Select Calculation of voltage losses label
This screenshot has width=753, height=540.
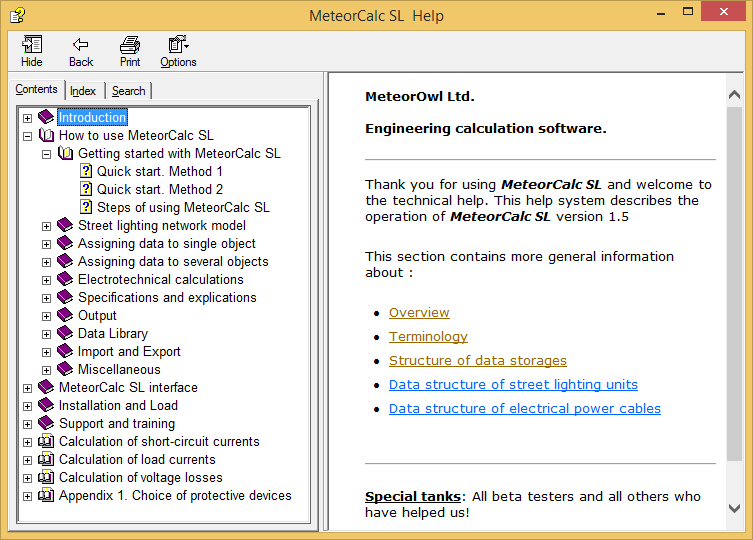point(141,477)
